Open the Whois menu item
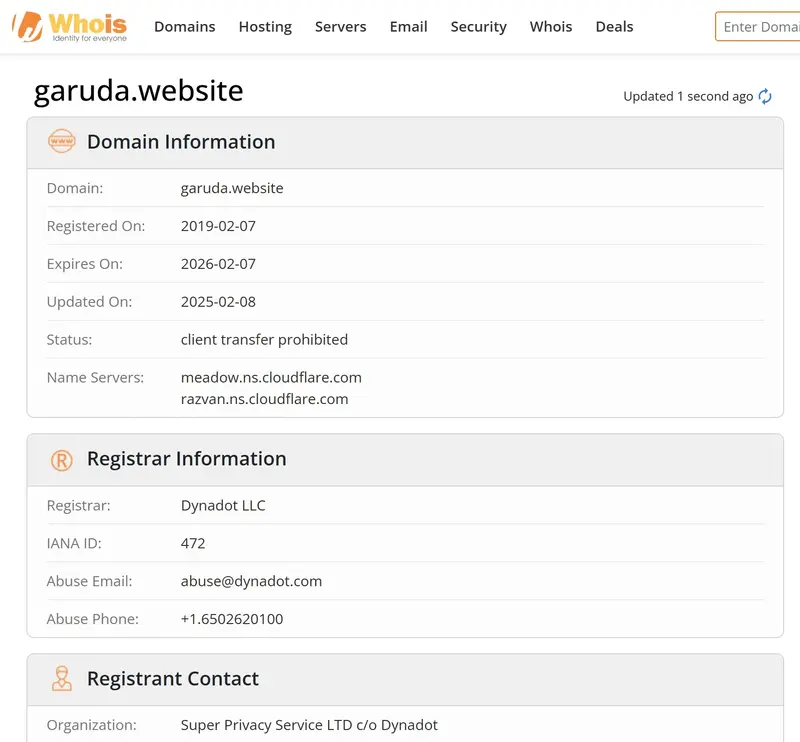The width and height of the screenshot is (800, 742). [x=551, y=27]
